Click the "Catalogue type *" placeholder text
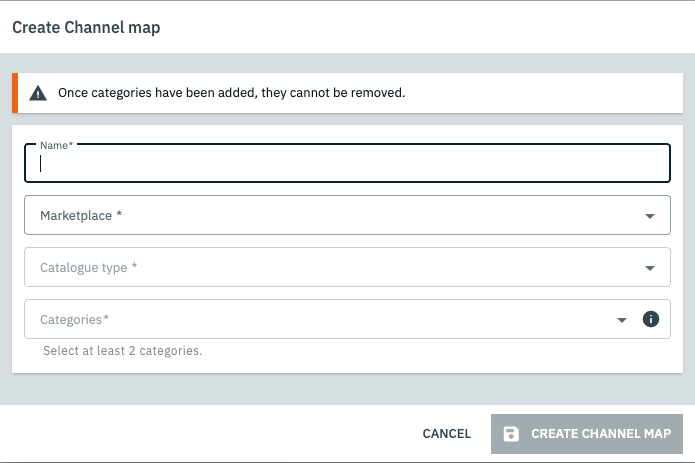This screenshot has width=695, height=463. 88,268
